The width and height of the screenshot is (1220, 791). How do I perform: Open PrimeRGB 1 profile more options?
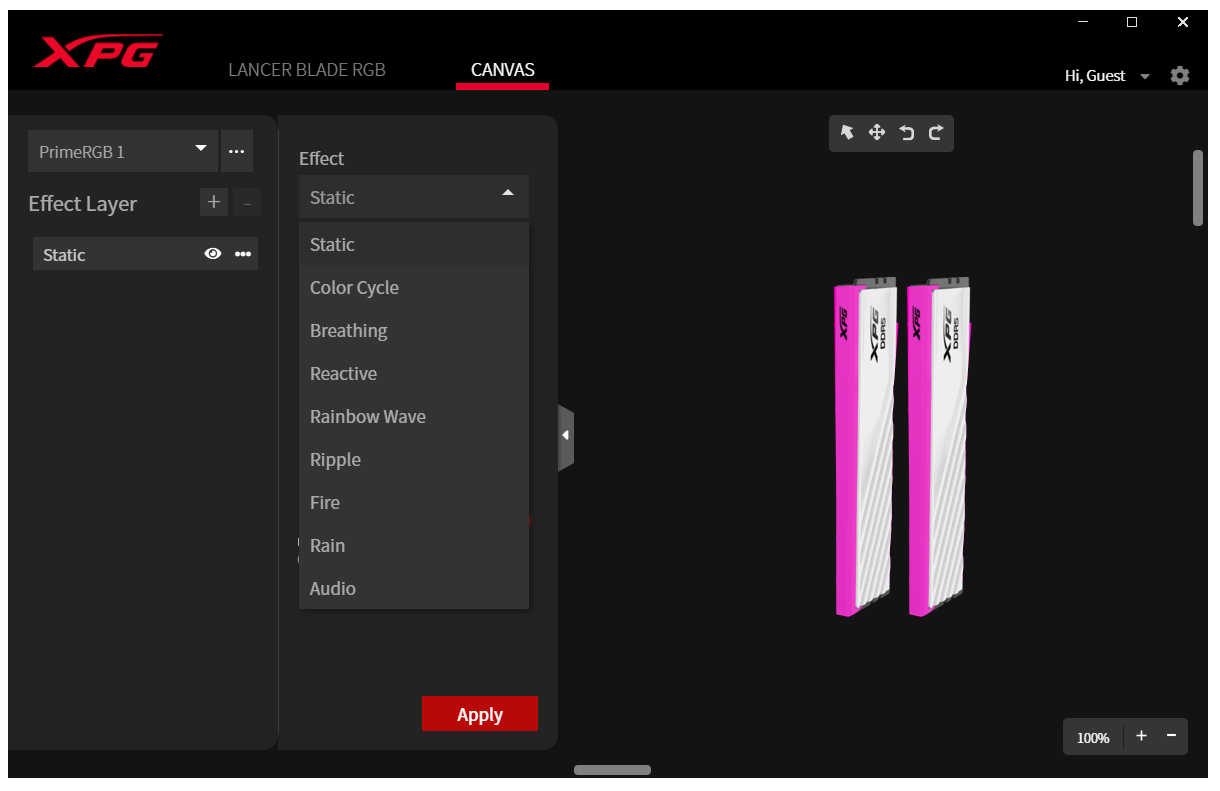pos(237,152)
